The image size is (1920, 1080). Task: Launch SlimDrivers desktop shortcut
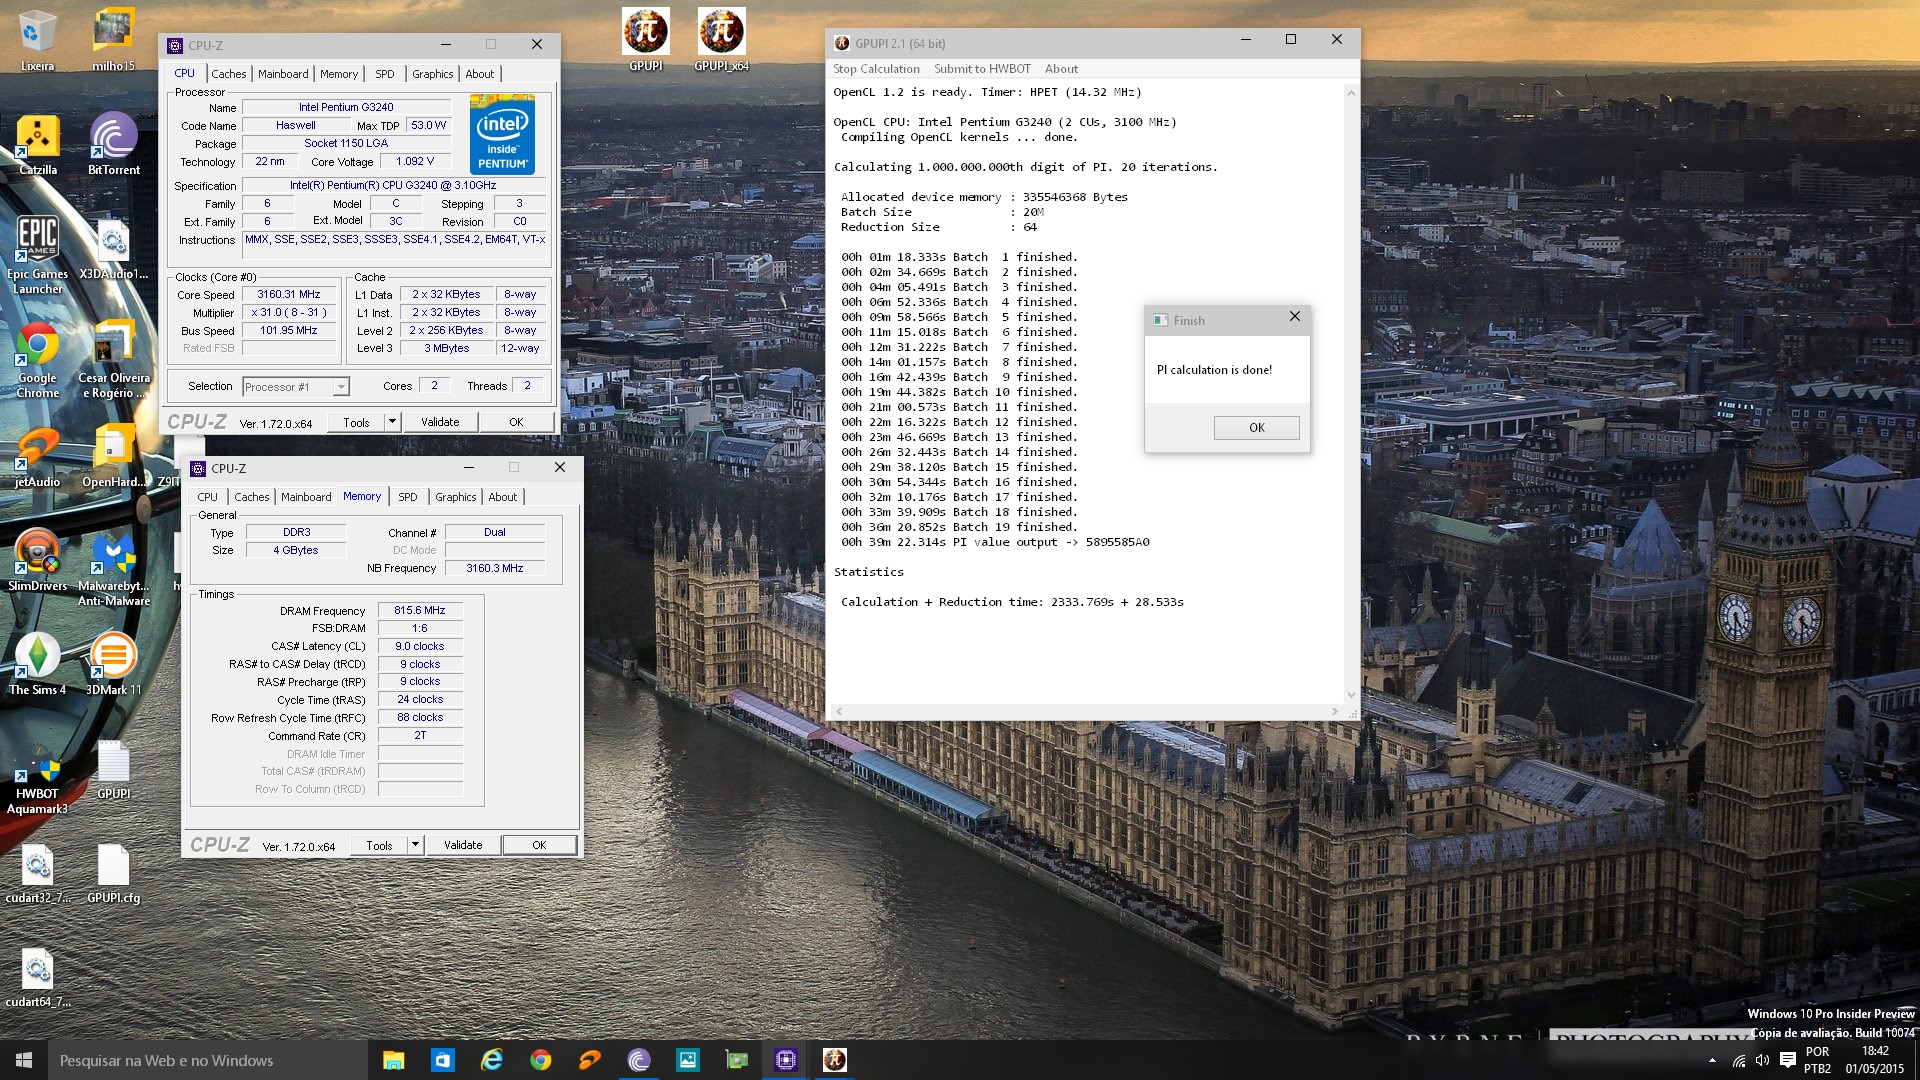click(37, 561)
